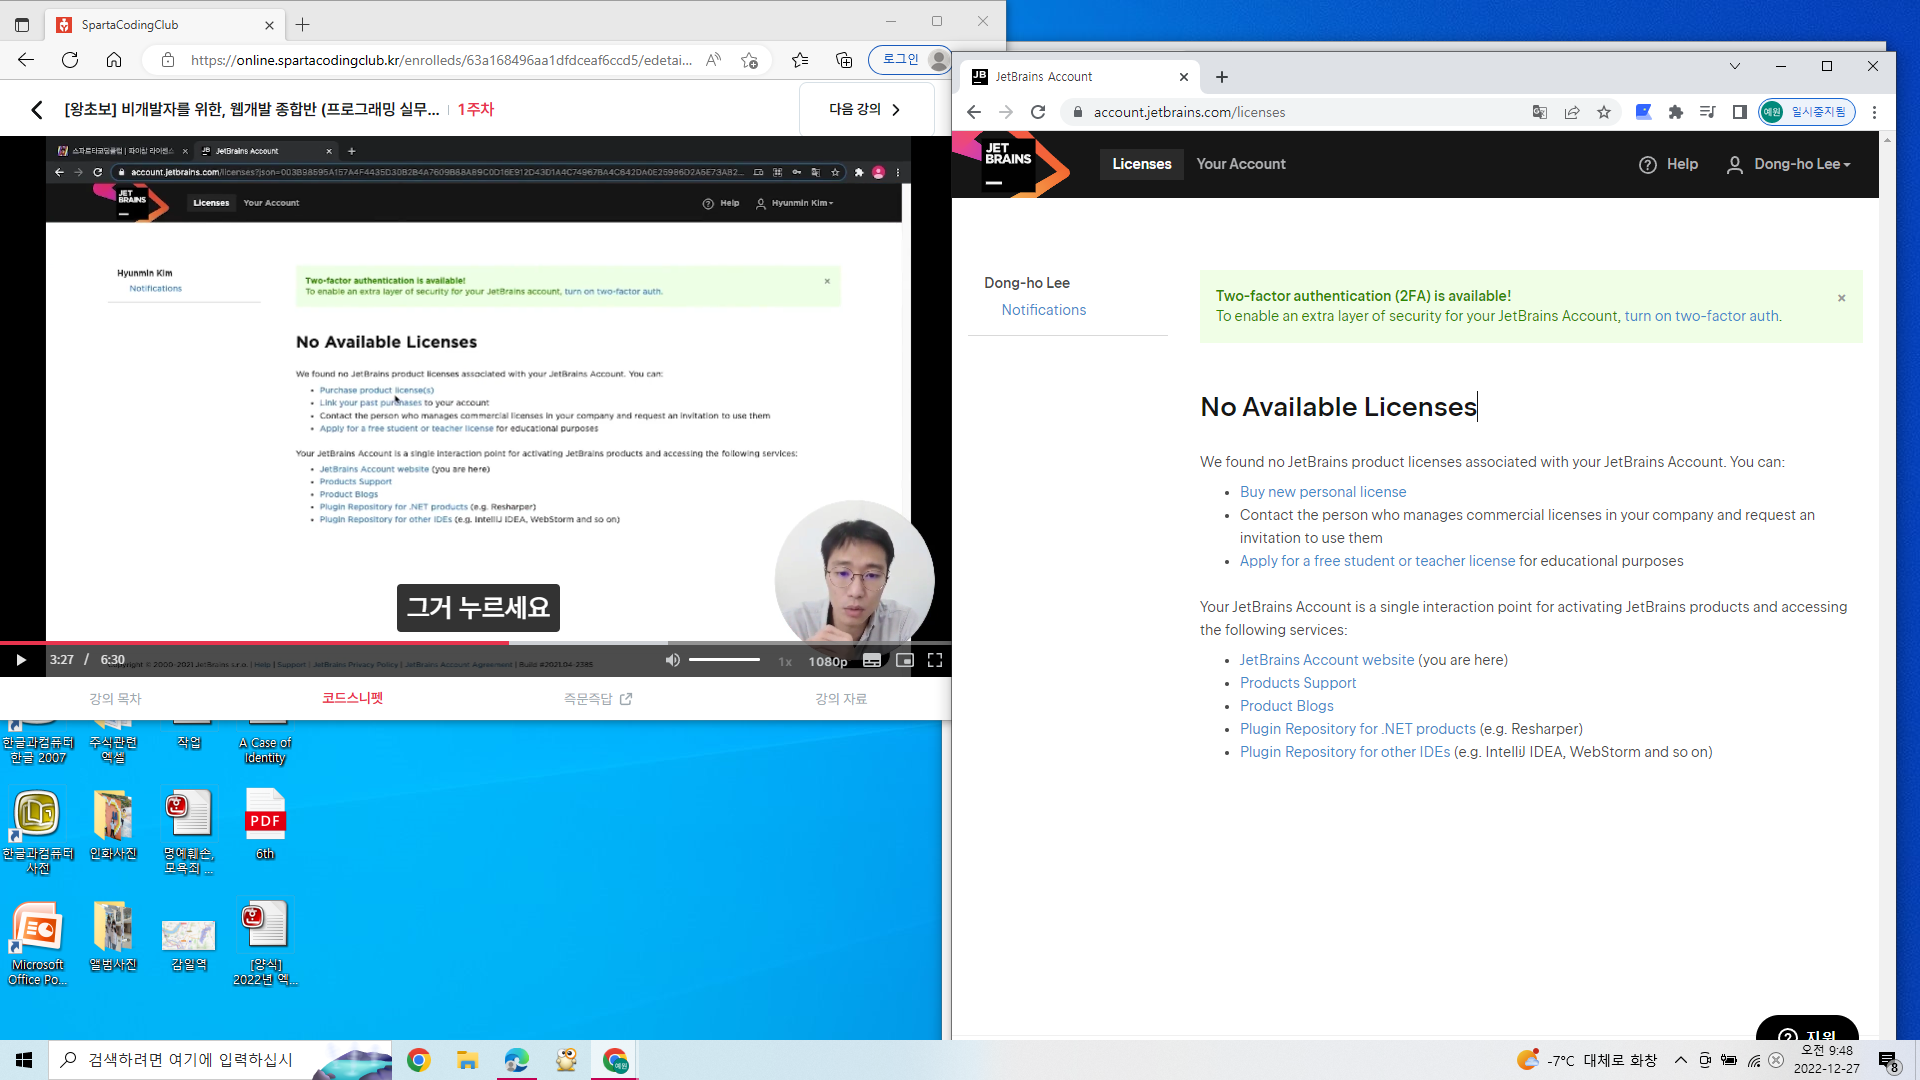This screenshot has height=1080, width=1920.
Task: Go to Edge home page icon
Action: coord(114,60)
